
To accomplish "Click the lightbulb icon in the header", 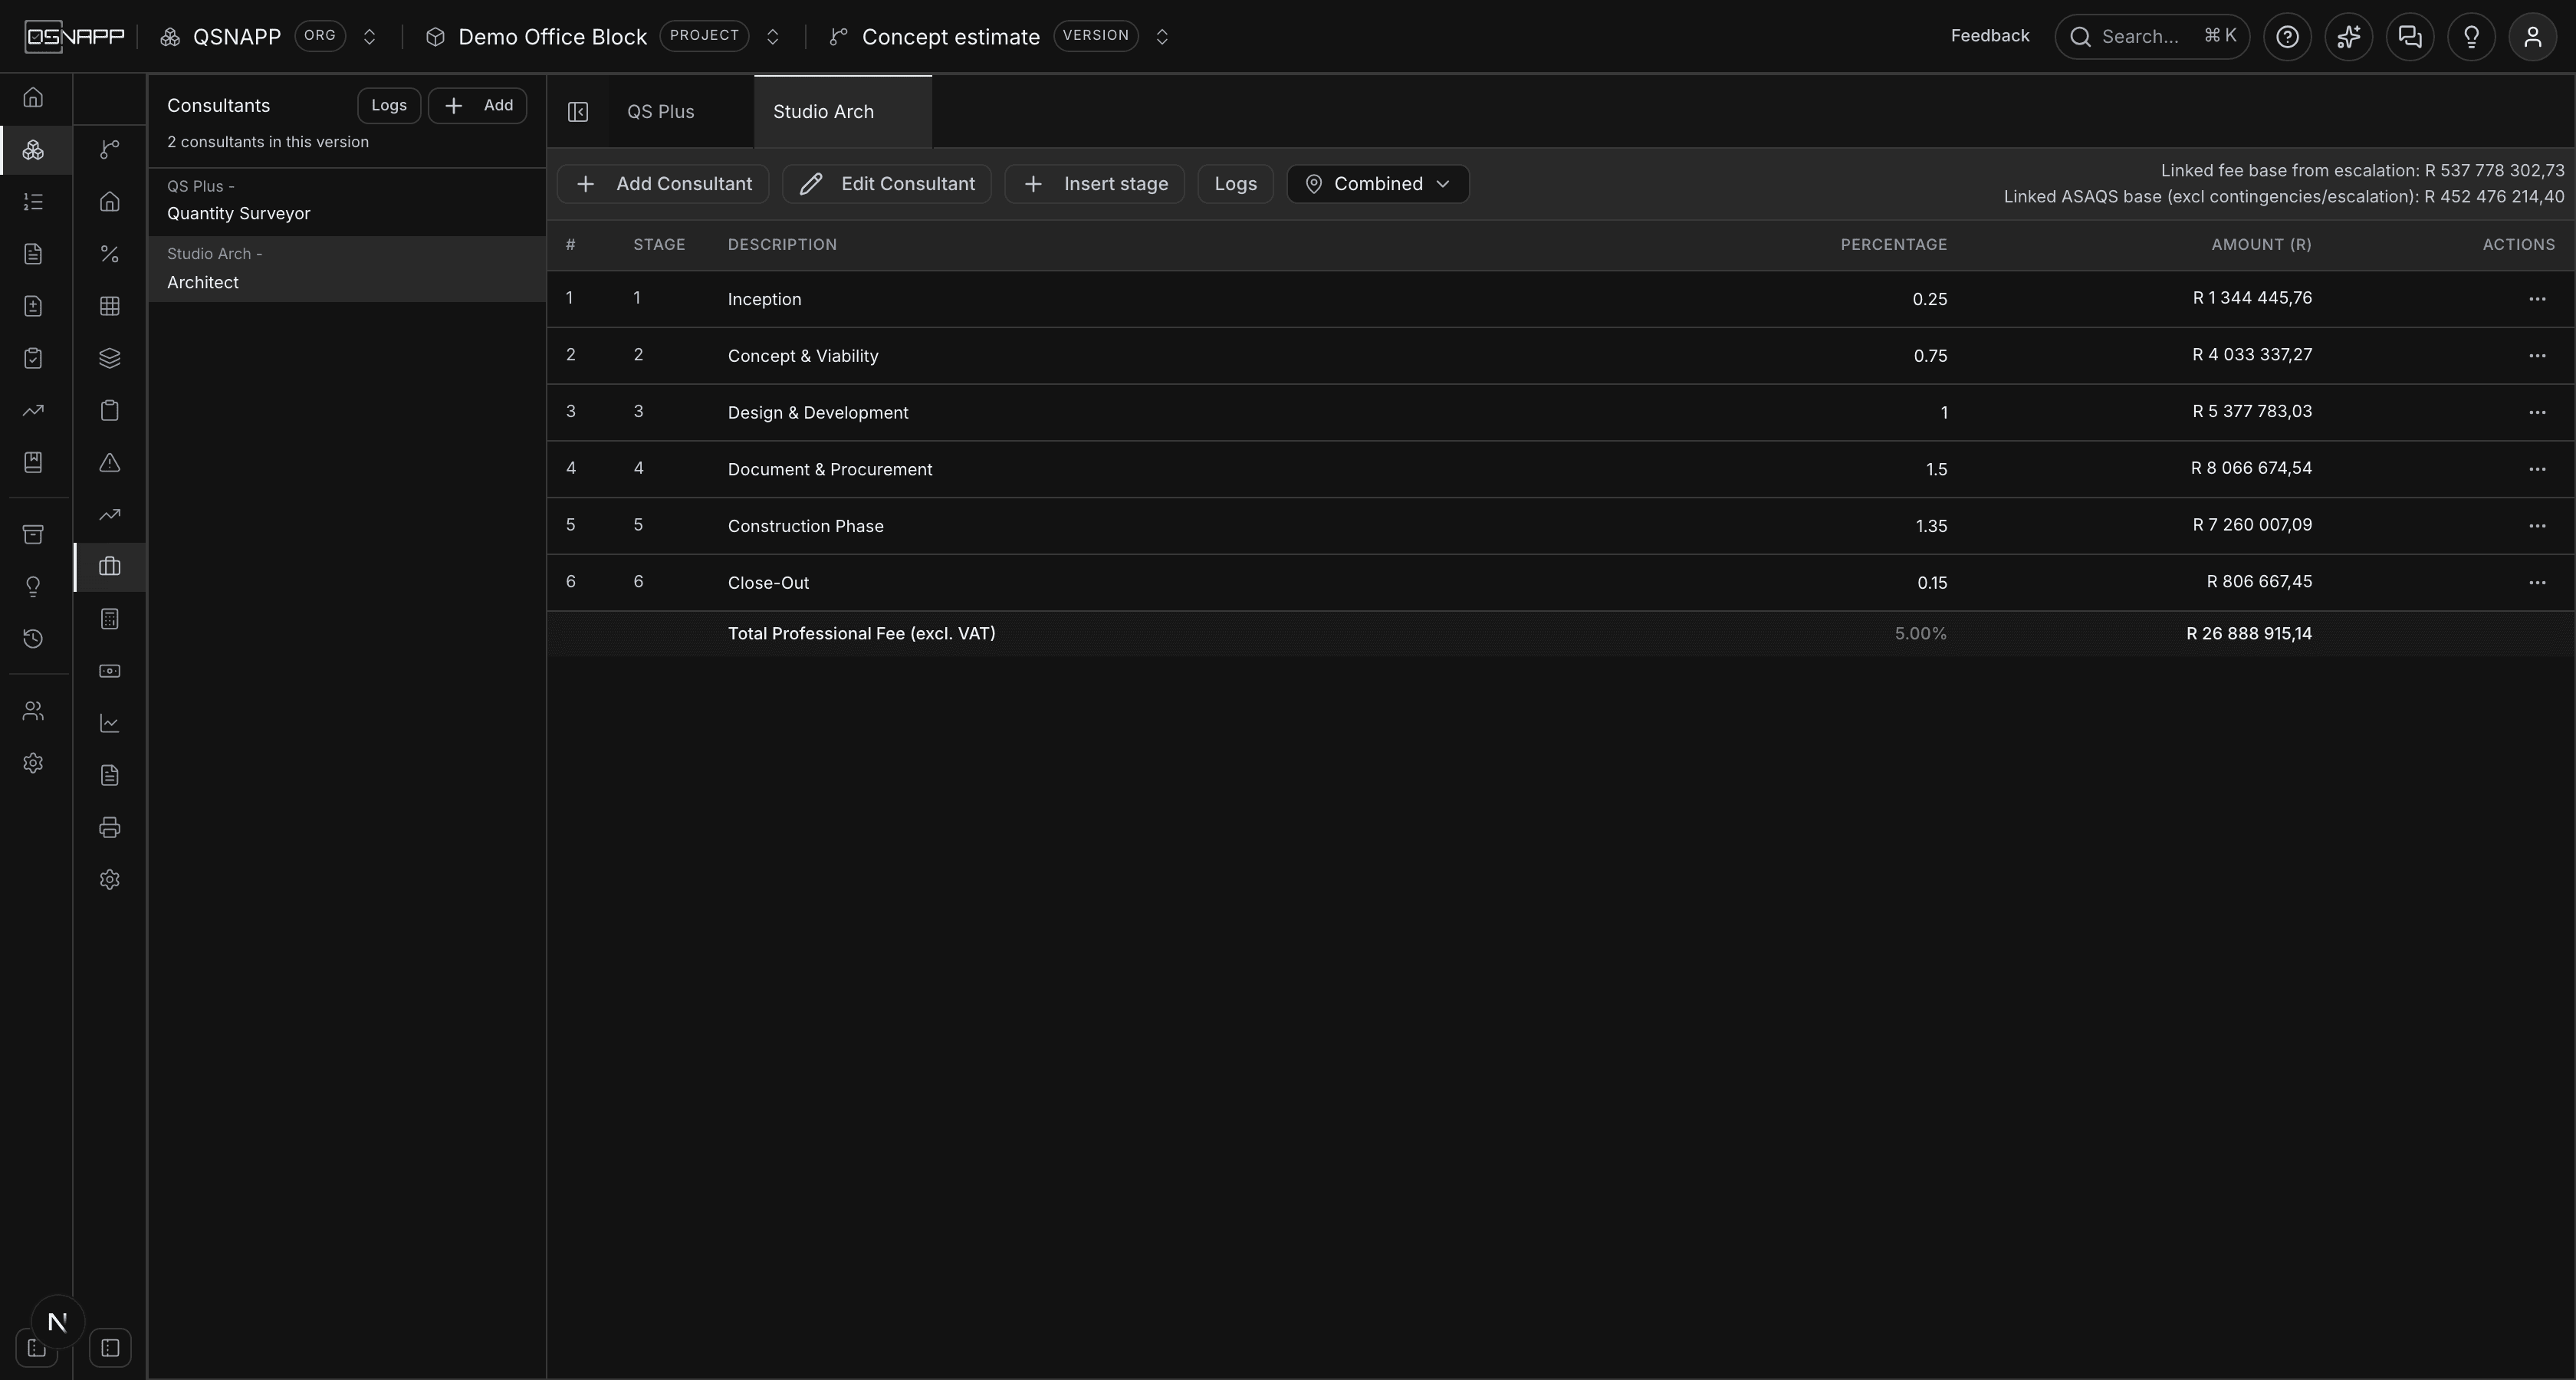I will (2471, 37).
